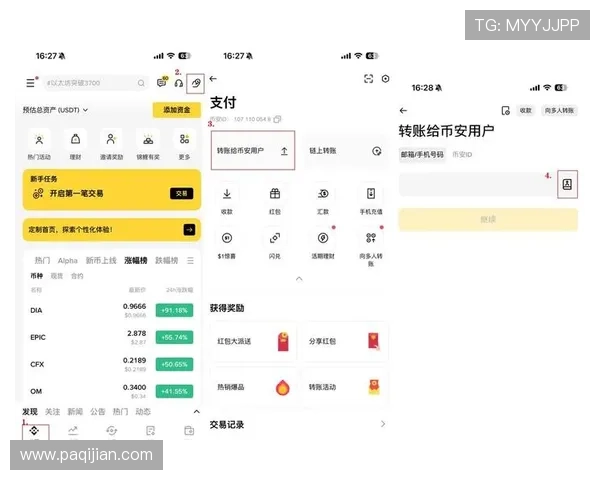Screen dimensions: 600x480
Task: Go back from the 支付 Pay screen
Action: pyautogui.click(x=213, y=79)
